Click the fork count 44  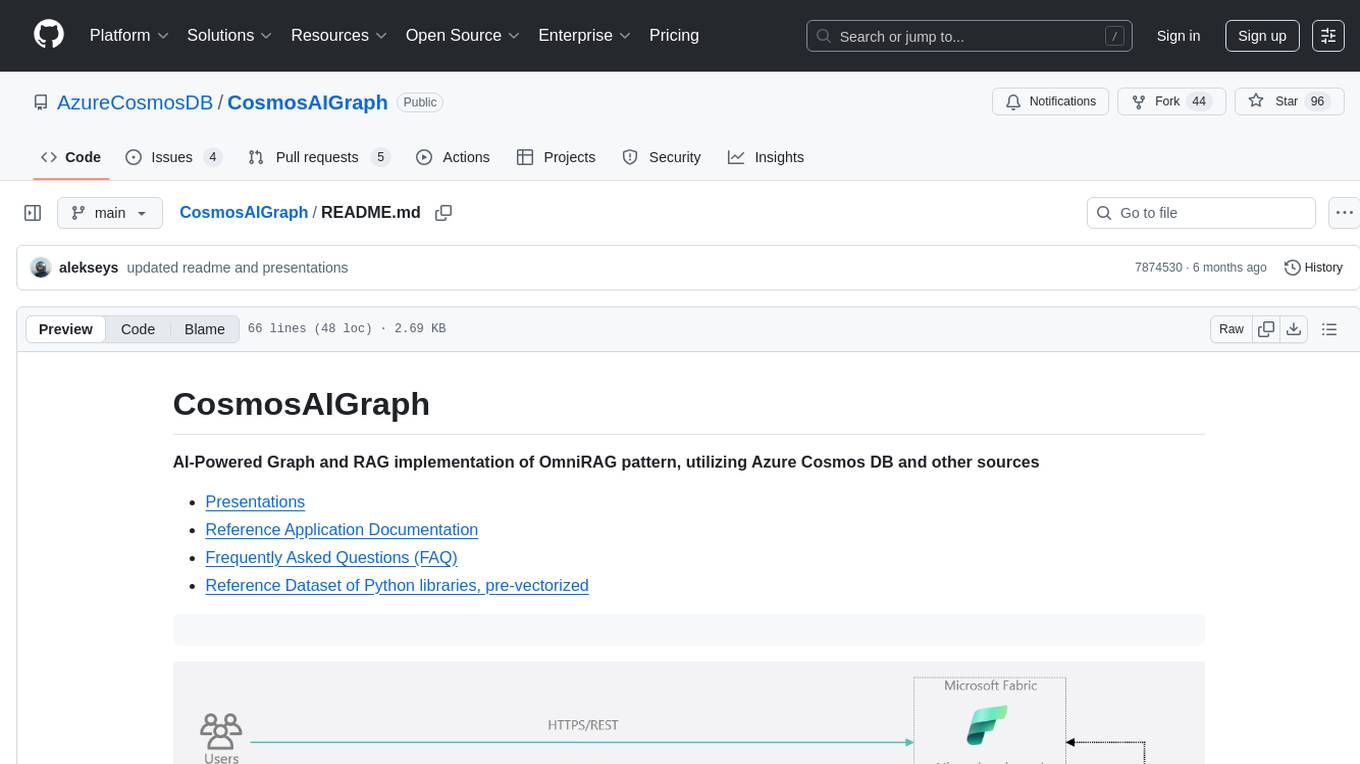click(1199, 102)
